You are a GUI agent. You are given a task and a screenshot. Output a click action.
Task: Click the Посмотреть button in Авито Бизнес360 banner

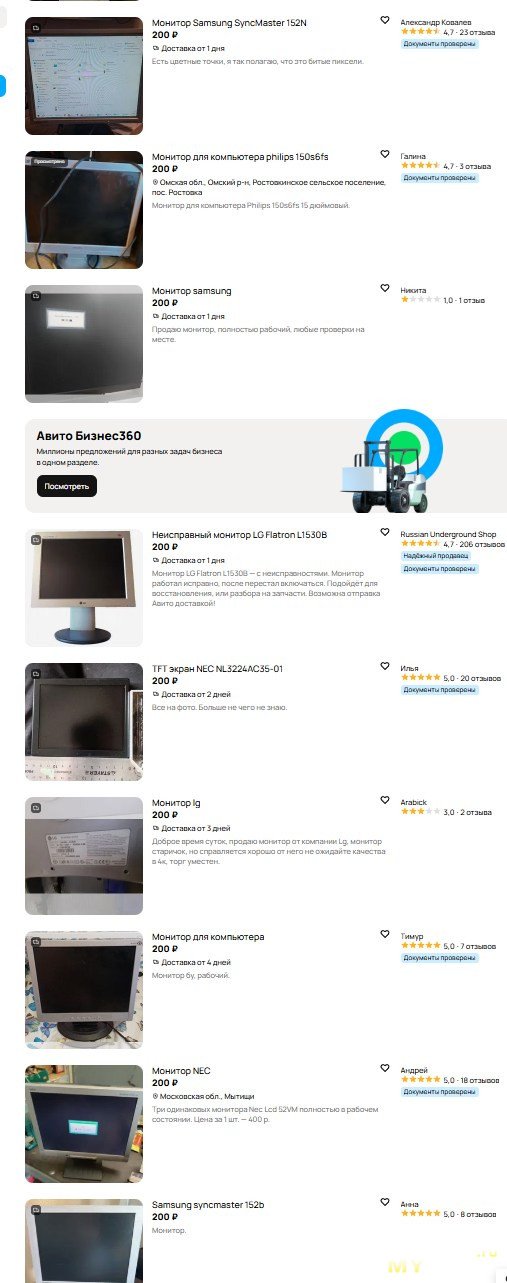tap(67, 487)
